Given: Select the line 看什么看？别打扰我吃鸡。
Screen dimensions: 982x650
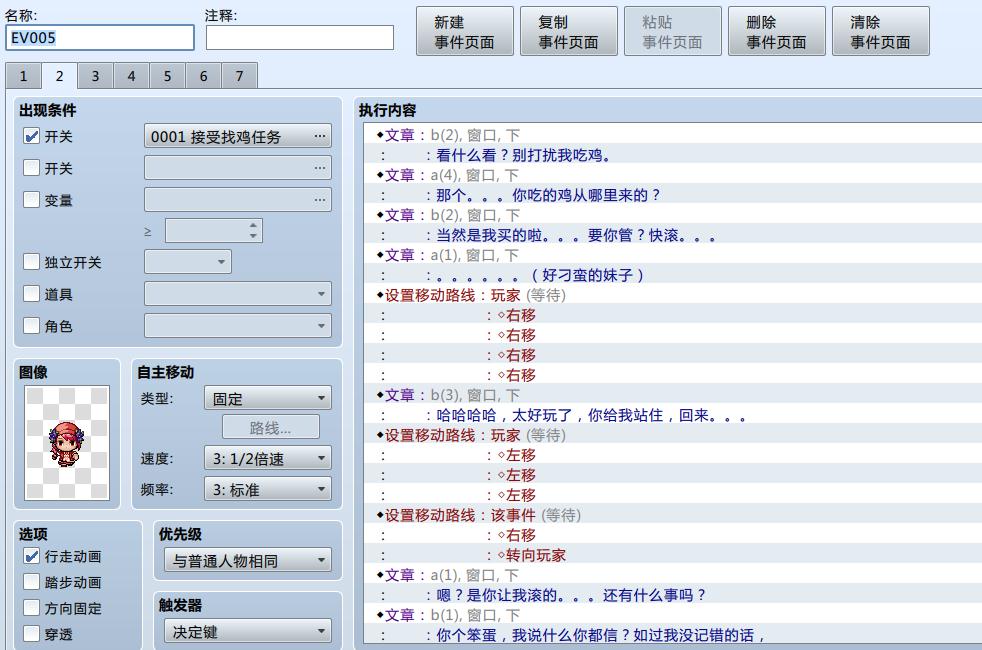Looking at the screenshot, I should coord(673,155).
